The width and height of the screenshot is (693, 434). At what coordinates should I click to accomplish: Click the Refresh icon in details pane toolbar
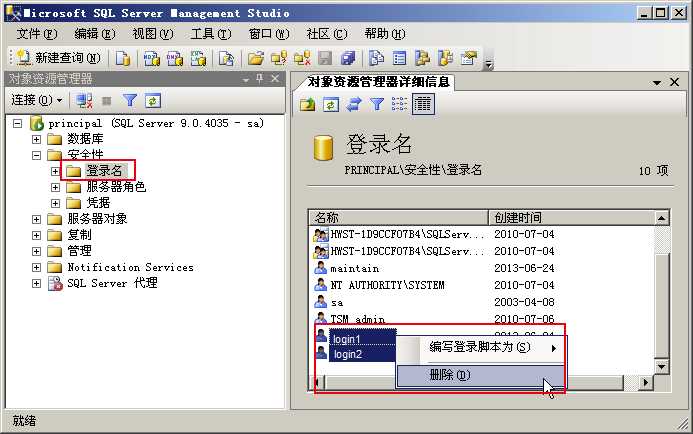[x=331, y=104]
